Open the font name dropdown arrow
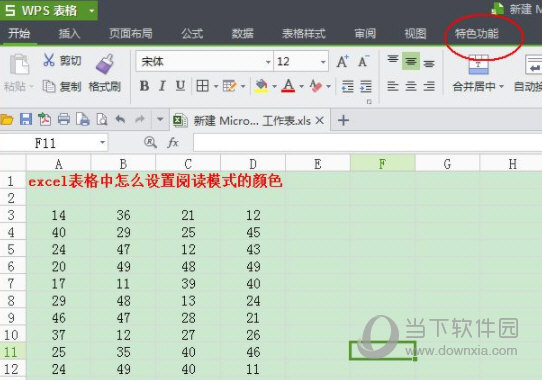 268,62
